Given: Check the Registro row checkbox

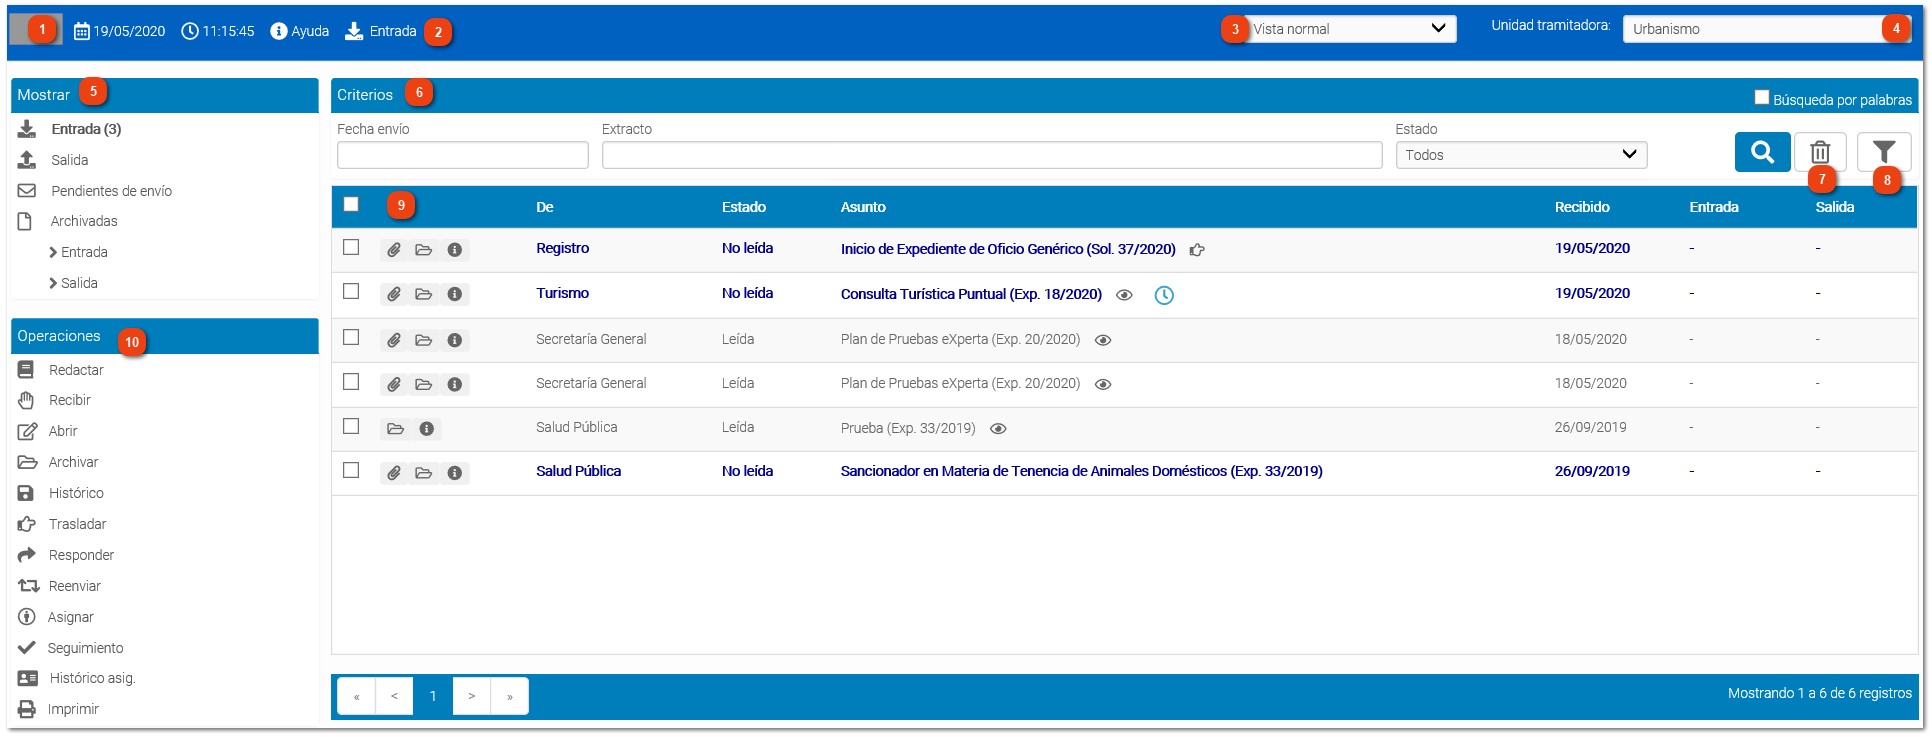Looking at the screenshot, I should (351, 247).
